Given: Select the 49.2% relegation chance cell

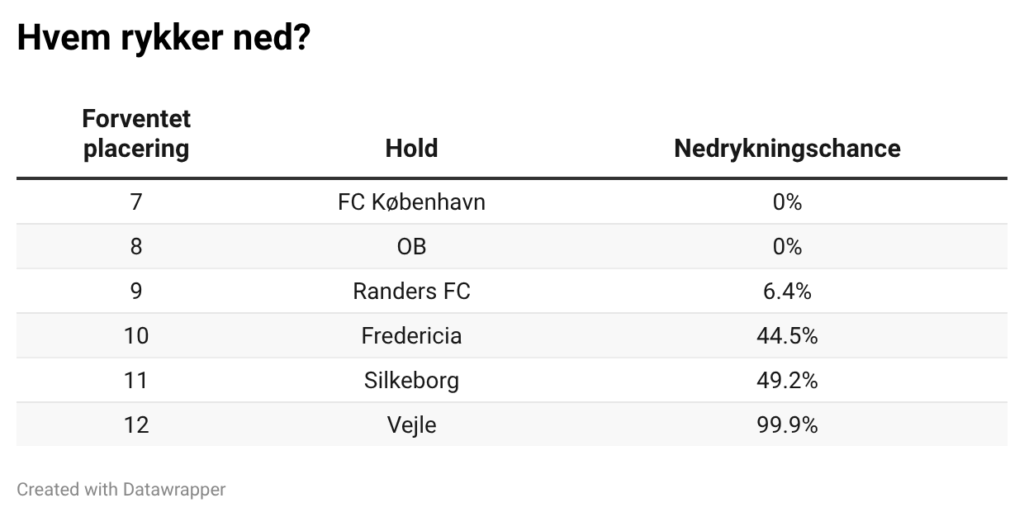Looking at the screenshot, I should [x=787, y=381].
